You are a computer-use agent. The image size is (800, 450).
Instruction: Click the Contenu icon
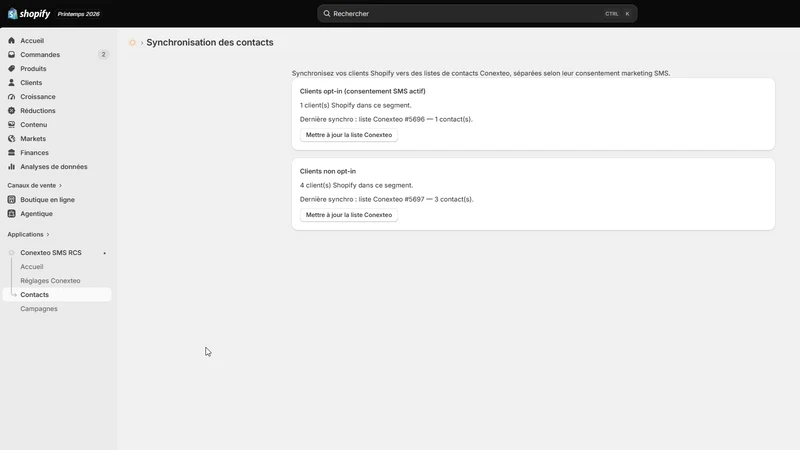point(11,124)
